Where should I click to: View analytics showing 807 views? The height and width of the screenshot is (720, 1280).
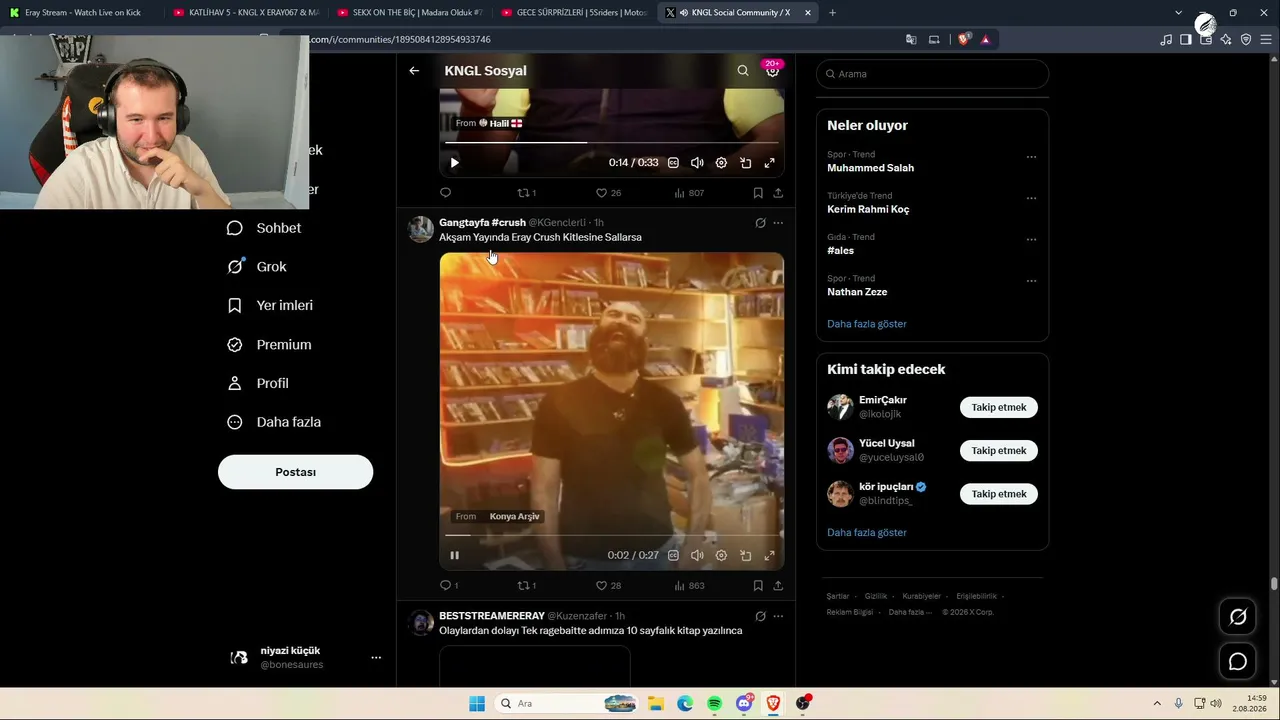click(x=689, y=193)
